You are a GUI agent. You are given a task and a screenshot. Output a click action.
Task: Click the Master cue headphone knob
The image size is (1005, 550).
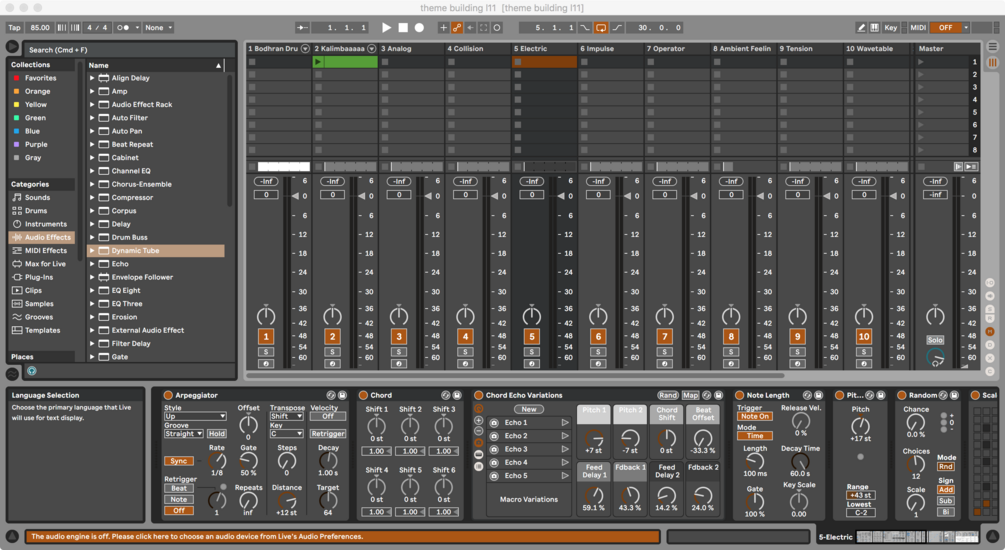pos(935,358)
